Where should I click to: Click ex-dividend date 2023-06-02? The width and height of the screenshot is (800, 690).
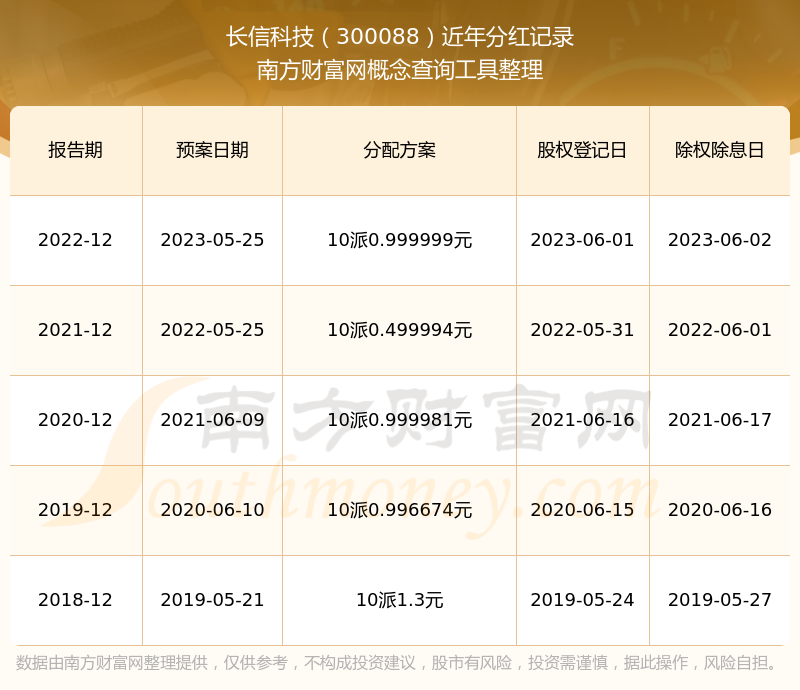tap(719, 240)
